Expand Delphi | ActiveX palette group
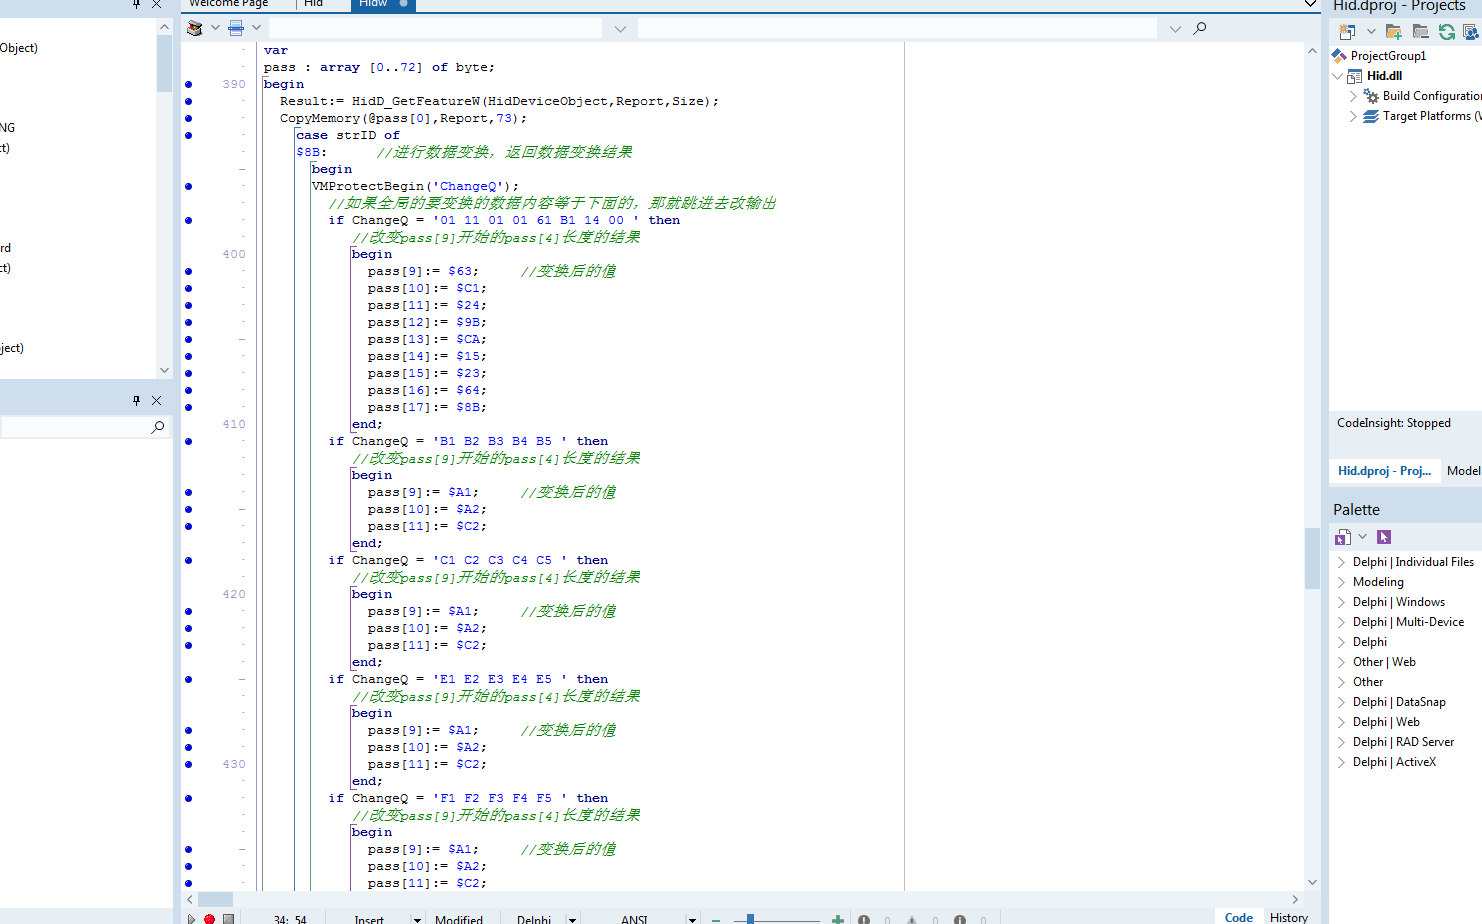Screen dimensions: 1482x924 tap(1342, 762)
